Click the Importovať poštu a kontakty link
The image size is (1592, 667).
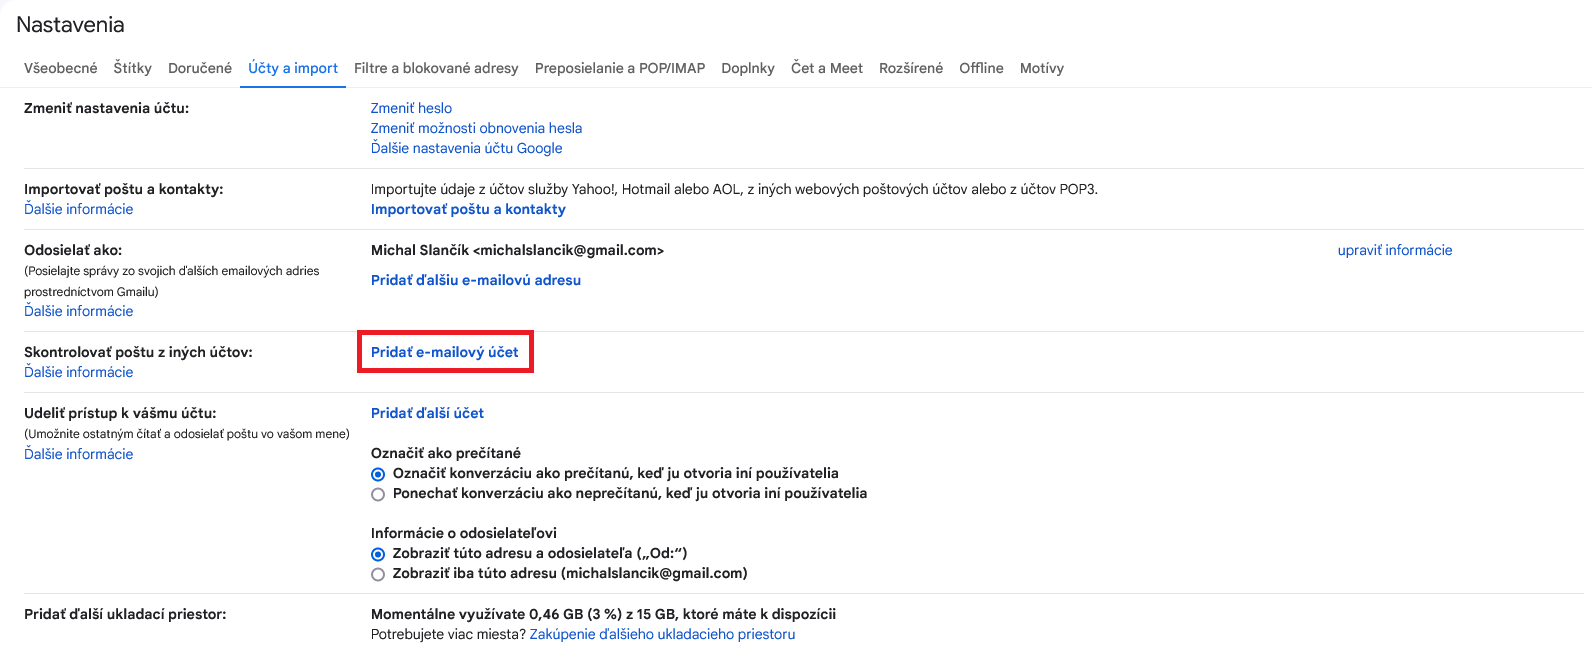(x=468, y=209)
